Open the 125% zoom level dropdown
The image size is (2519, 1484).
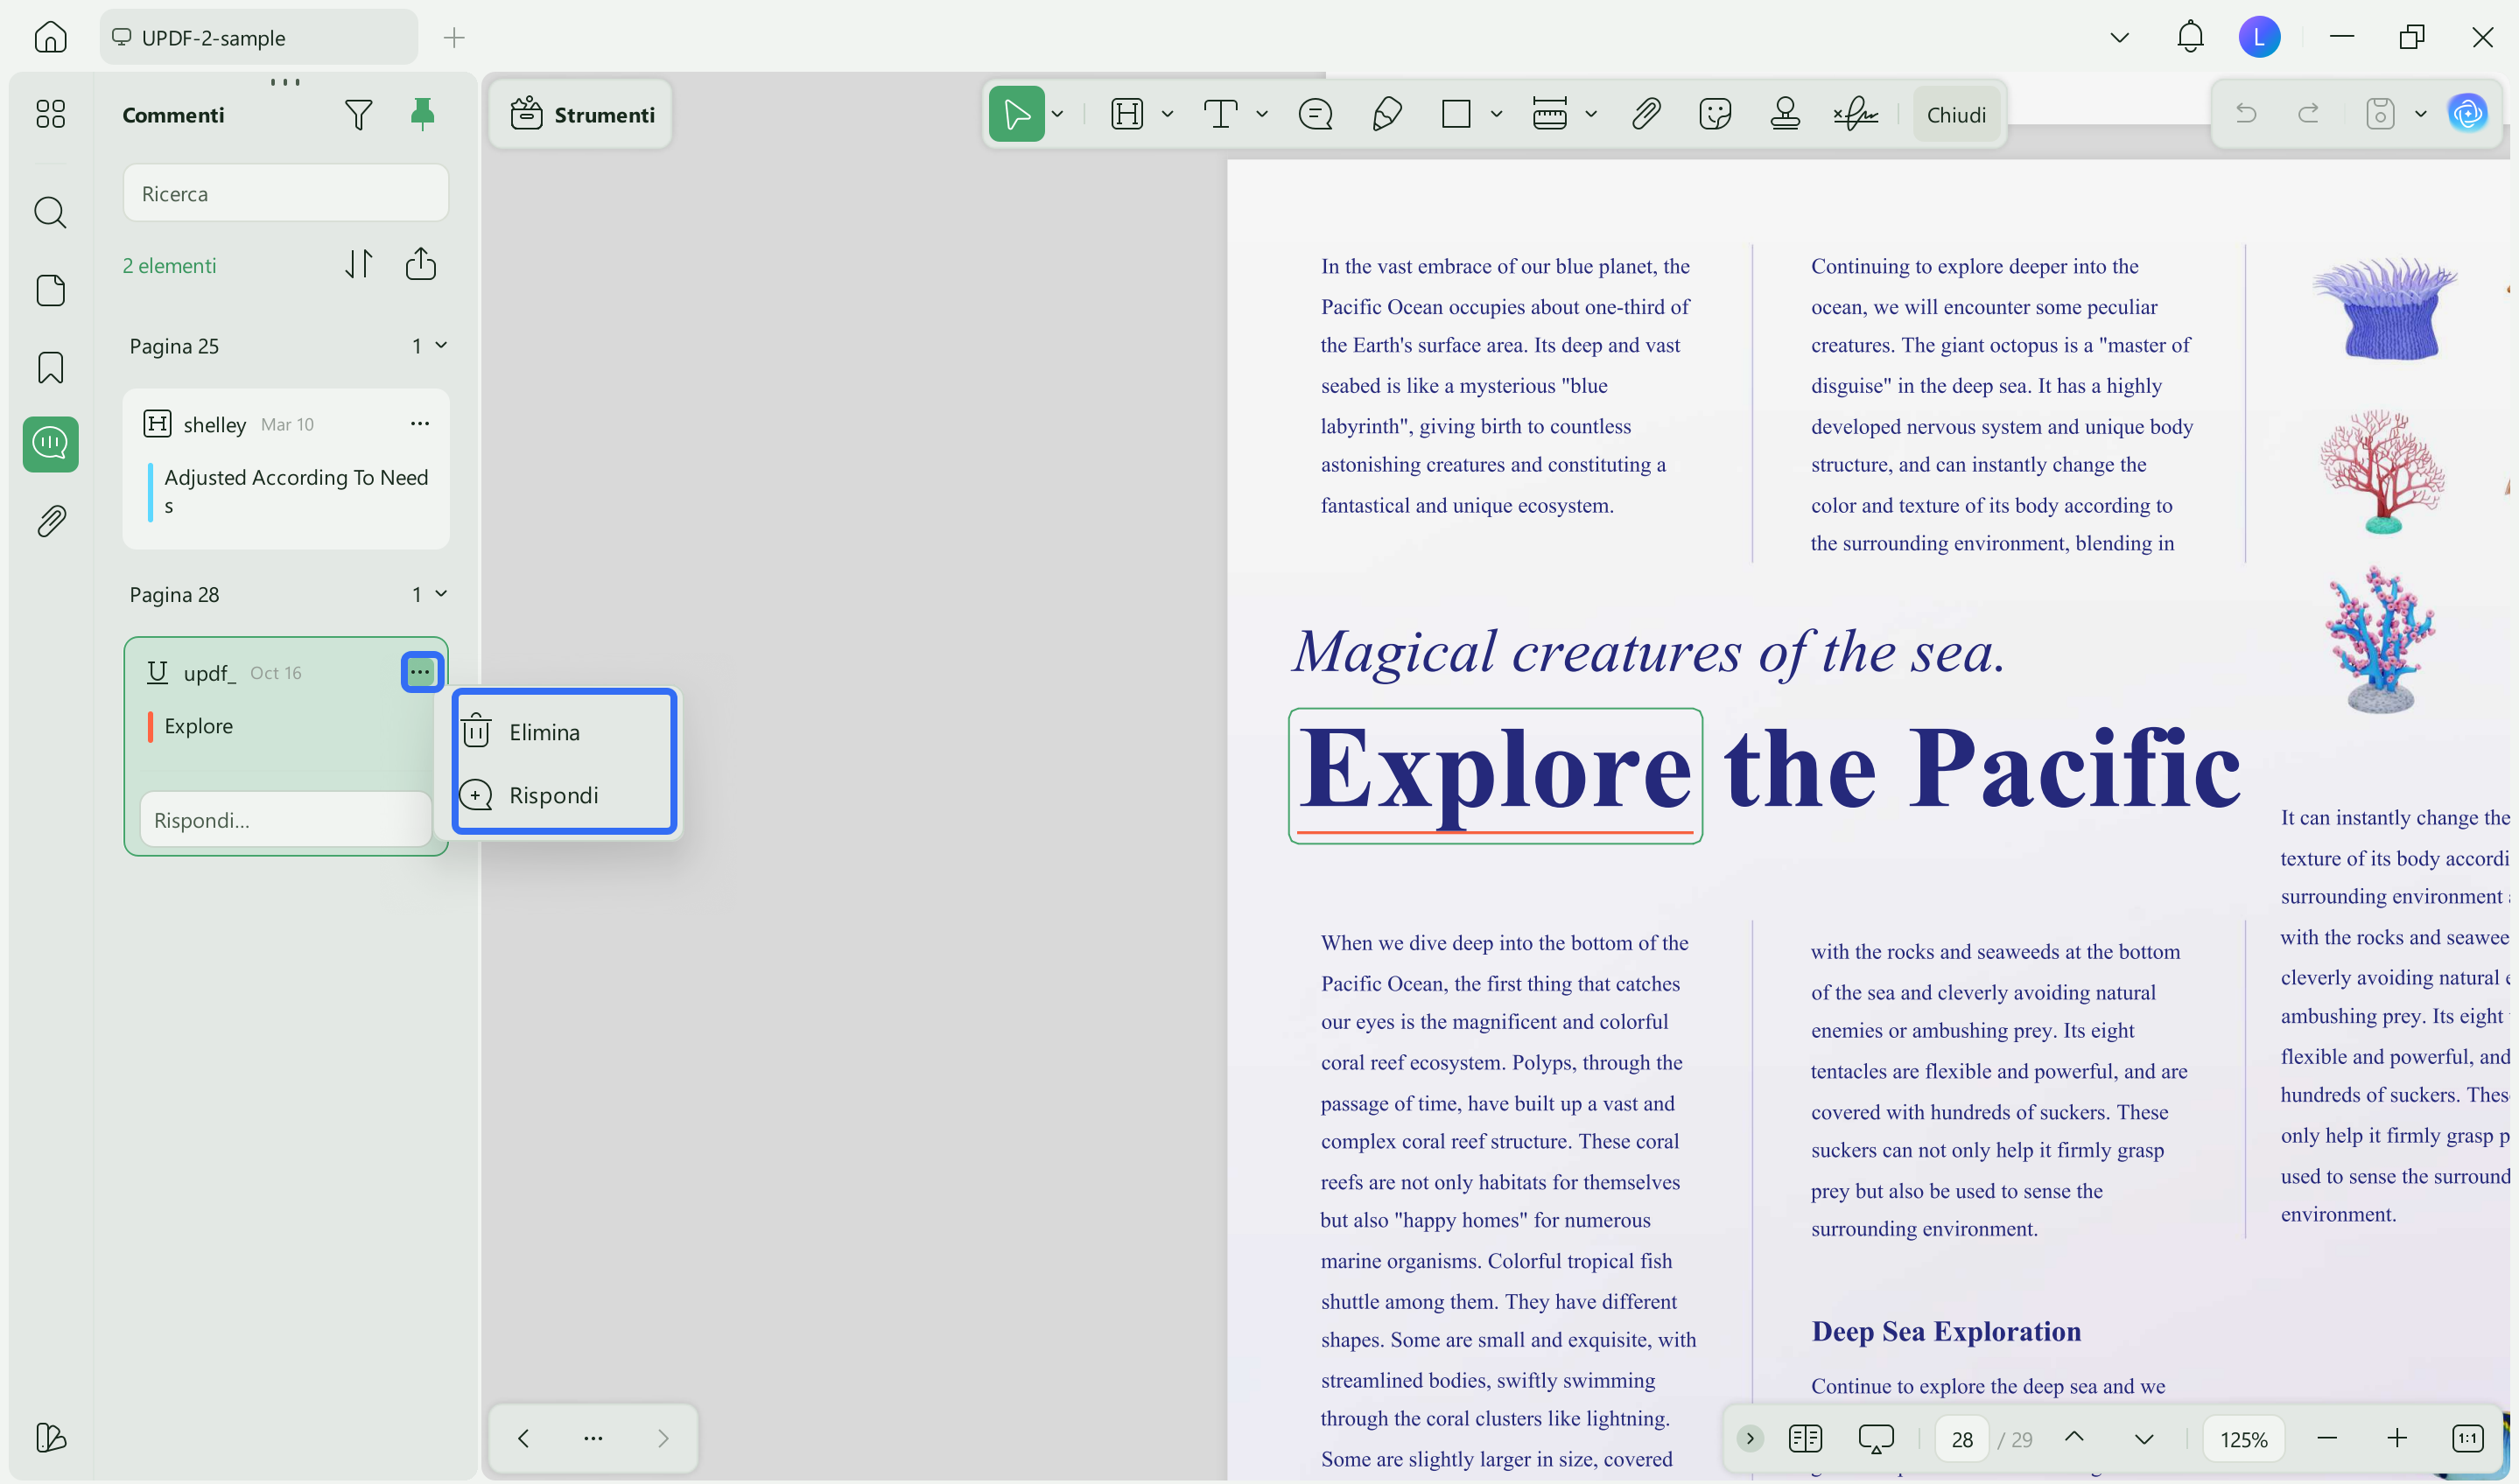(2243, 1439)
